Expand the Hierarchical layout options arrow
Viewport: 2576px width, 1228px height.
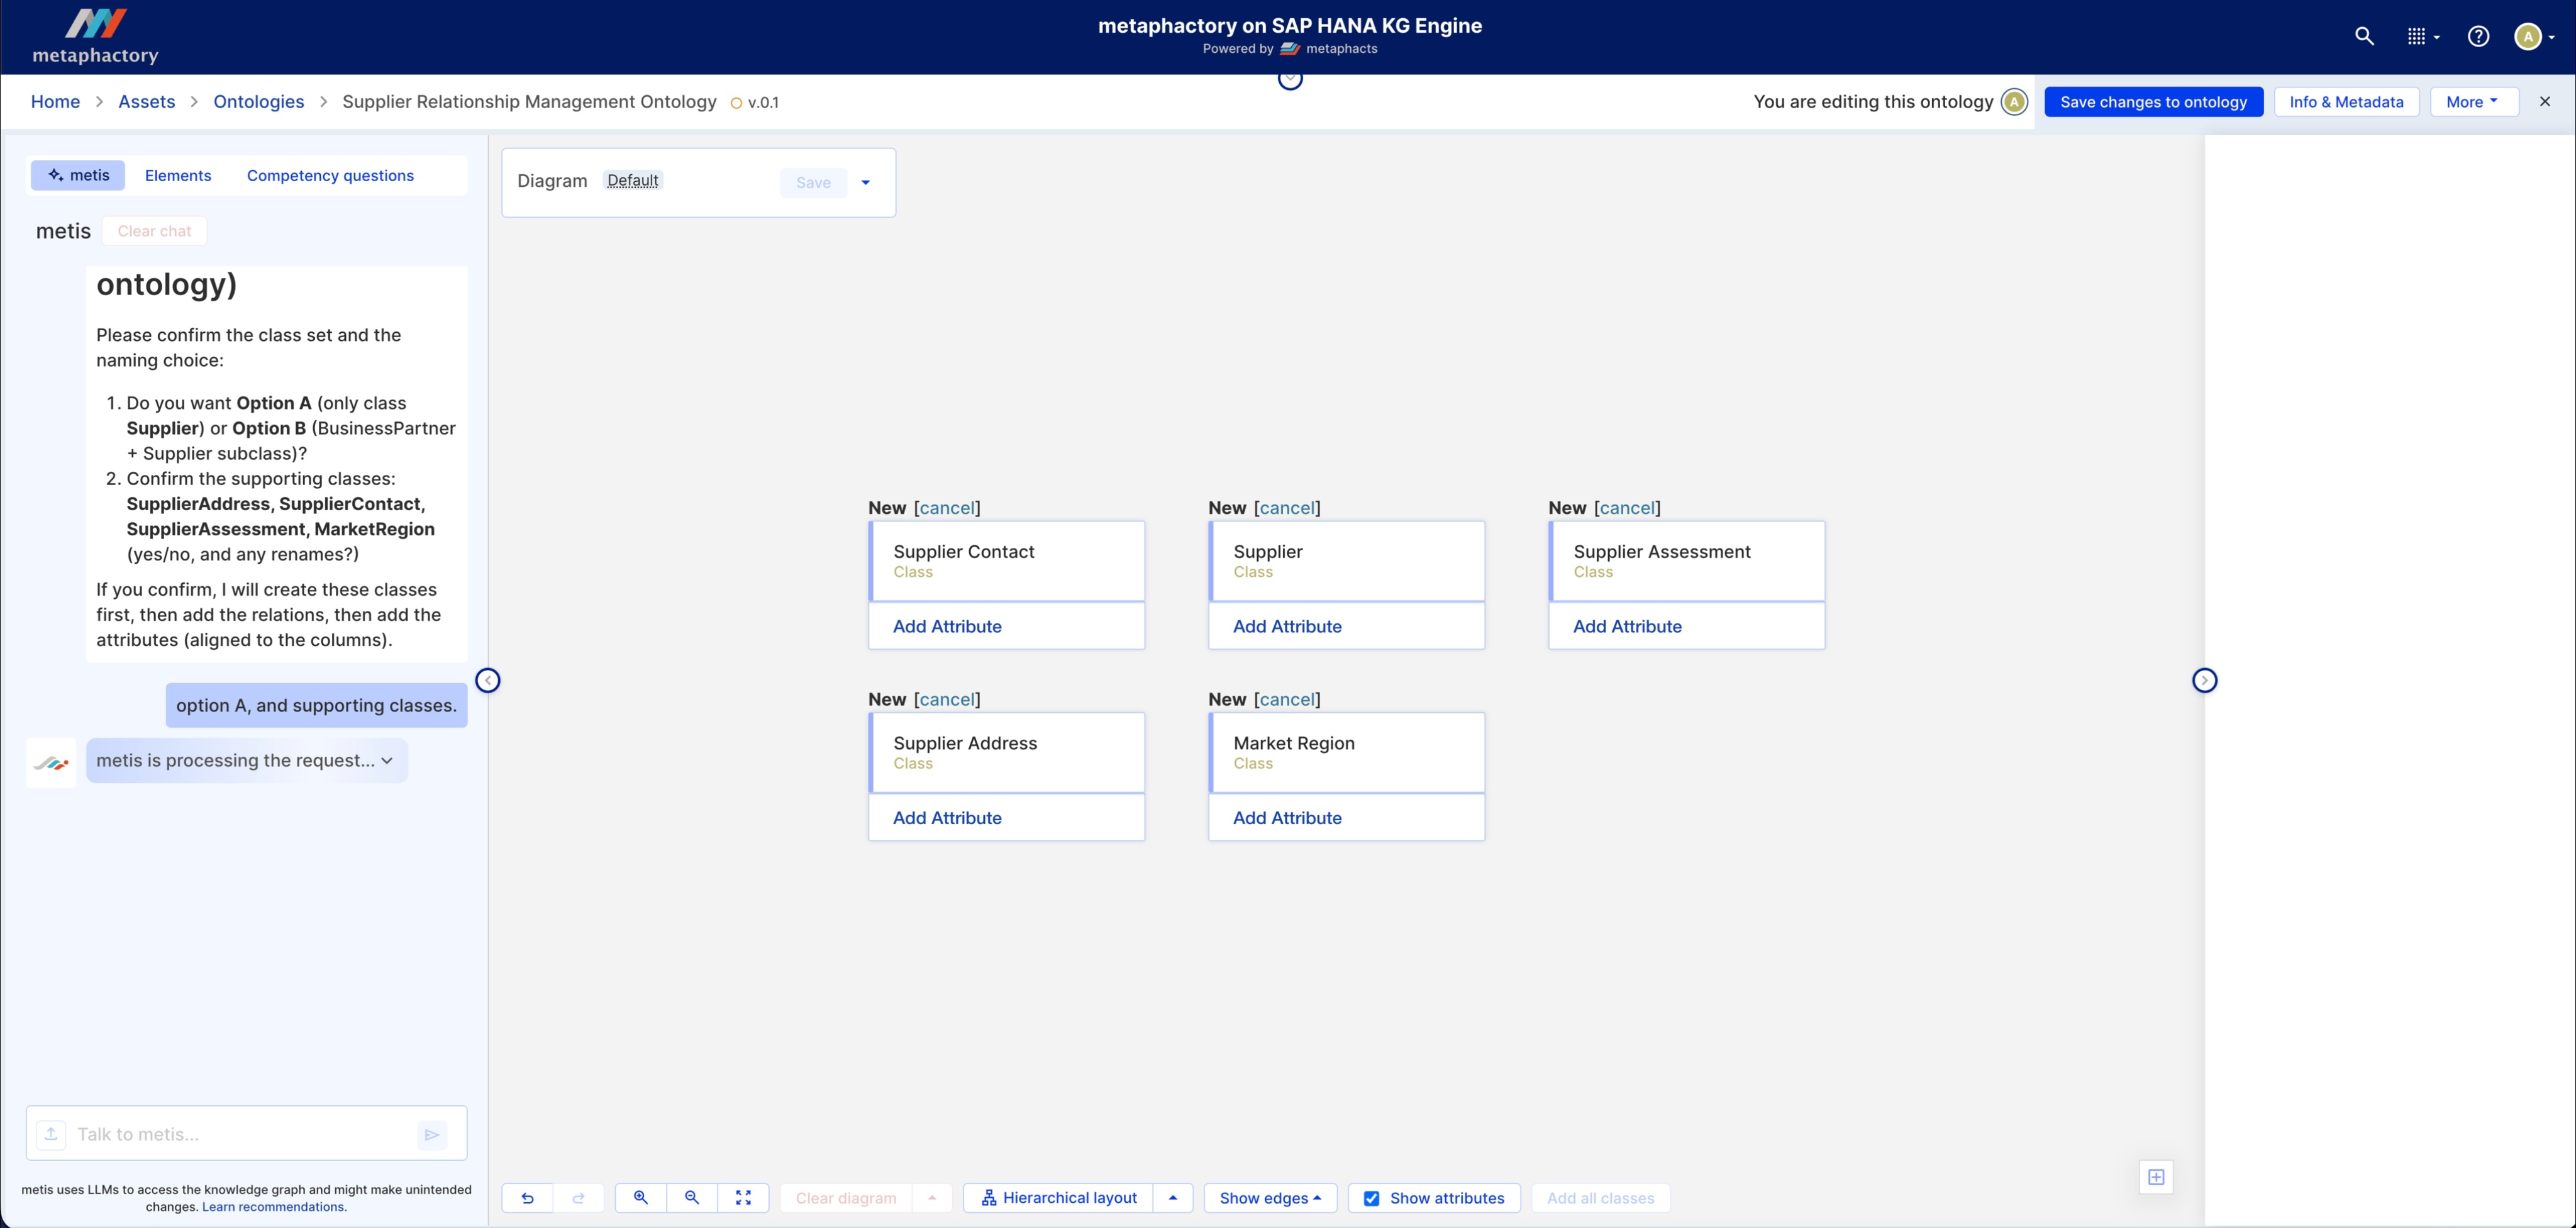1173,1198
